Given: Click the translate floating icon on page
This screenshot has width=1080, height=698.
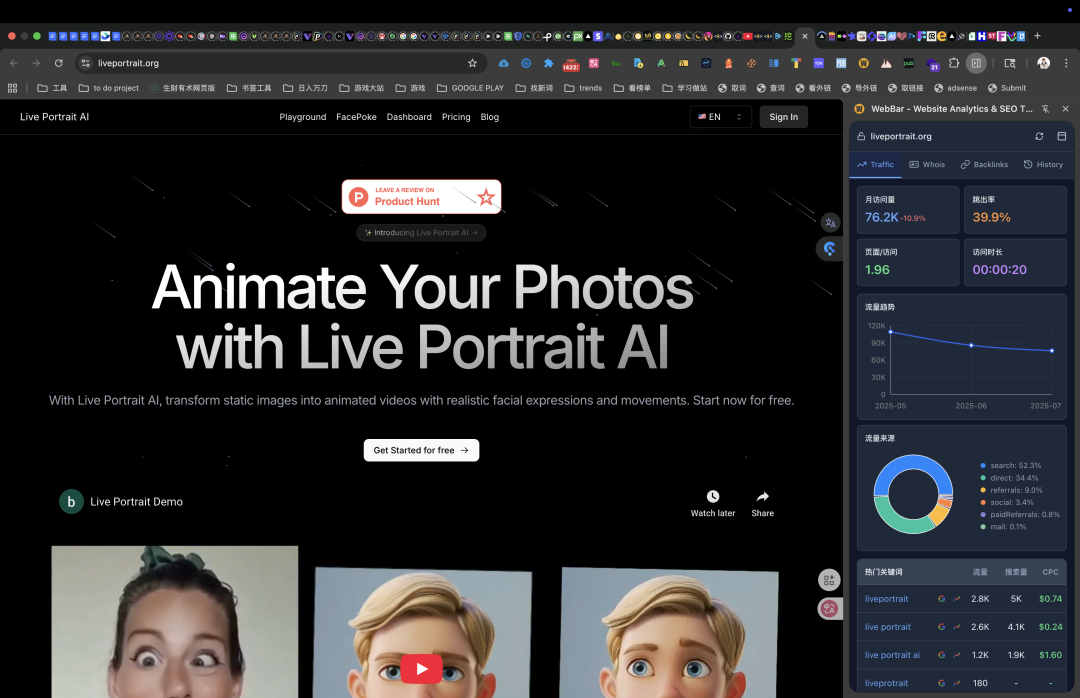Looking at the screenshot, I should coord(830,223).
